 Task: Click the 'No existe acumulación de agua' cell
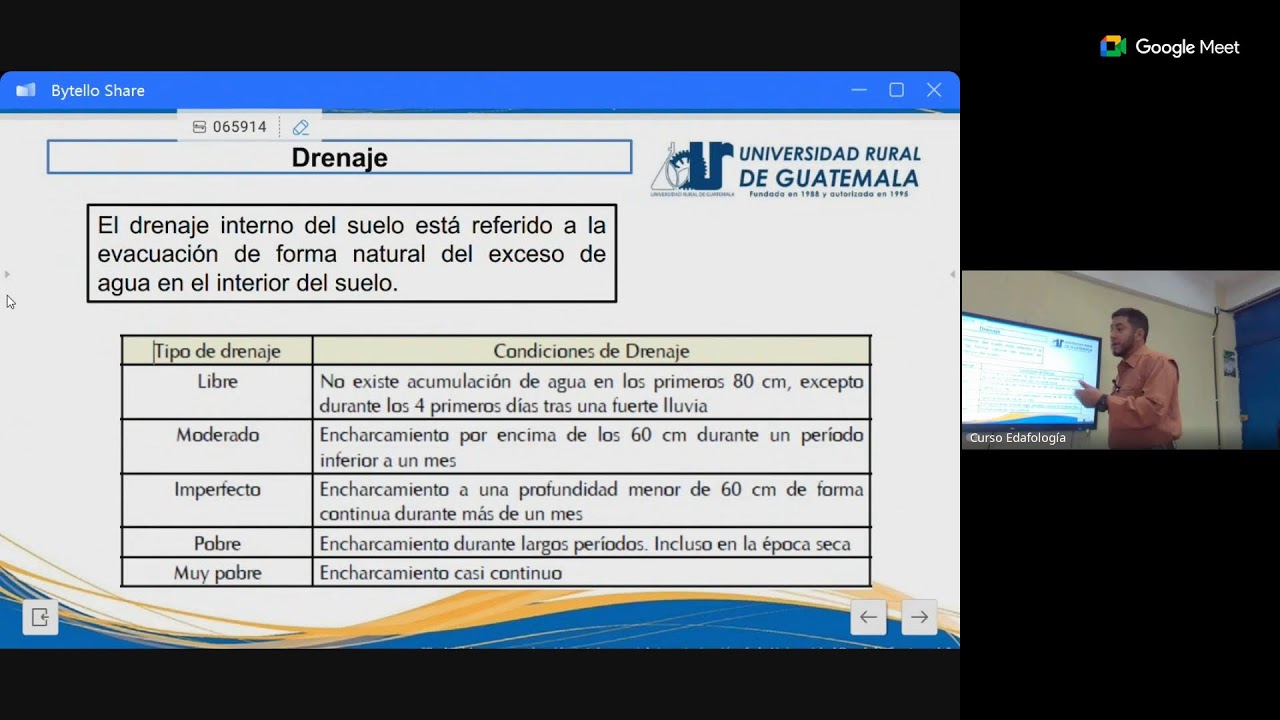tap(591, 392)
